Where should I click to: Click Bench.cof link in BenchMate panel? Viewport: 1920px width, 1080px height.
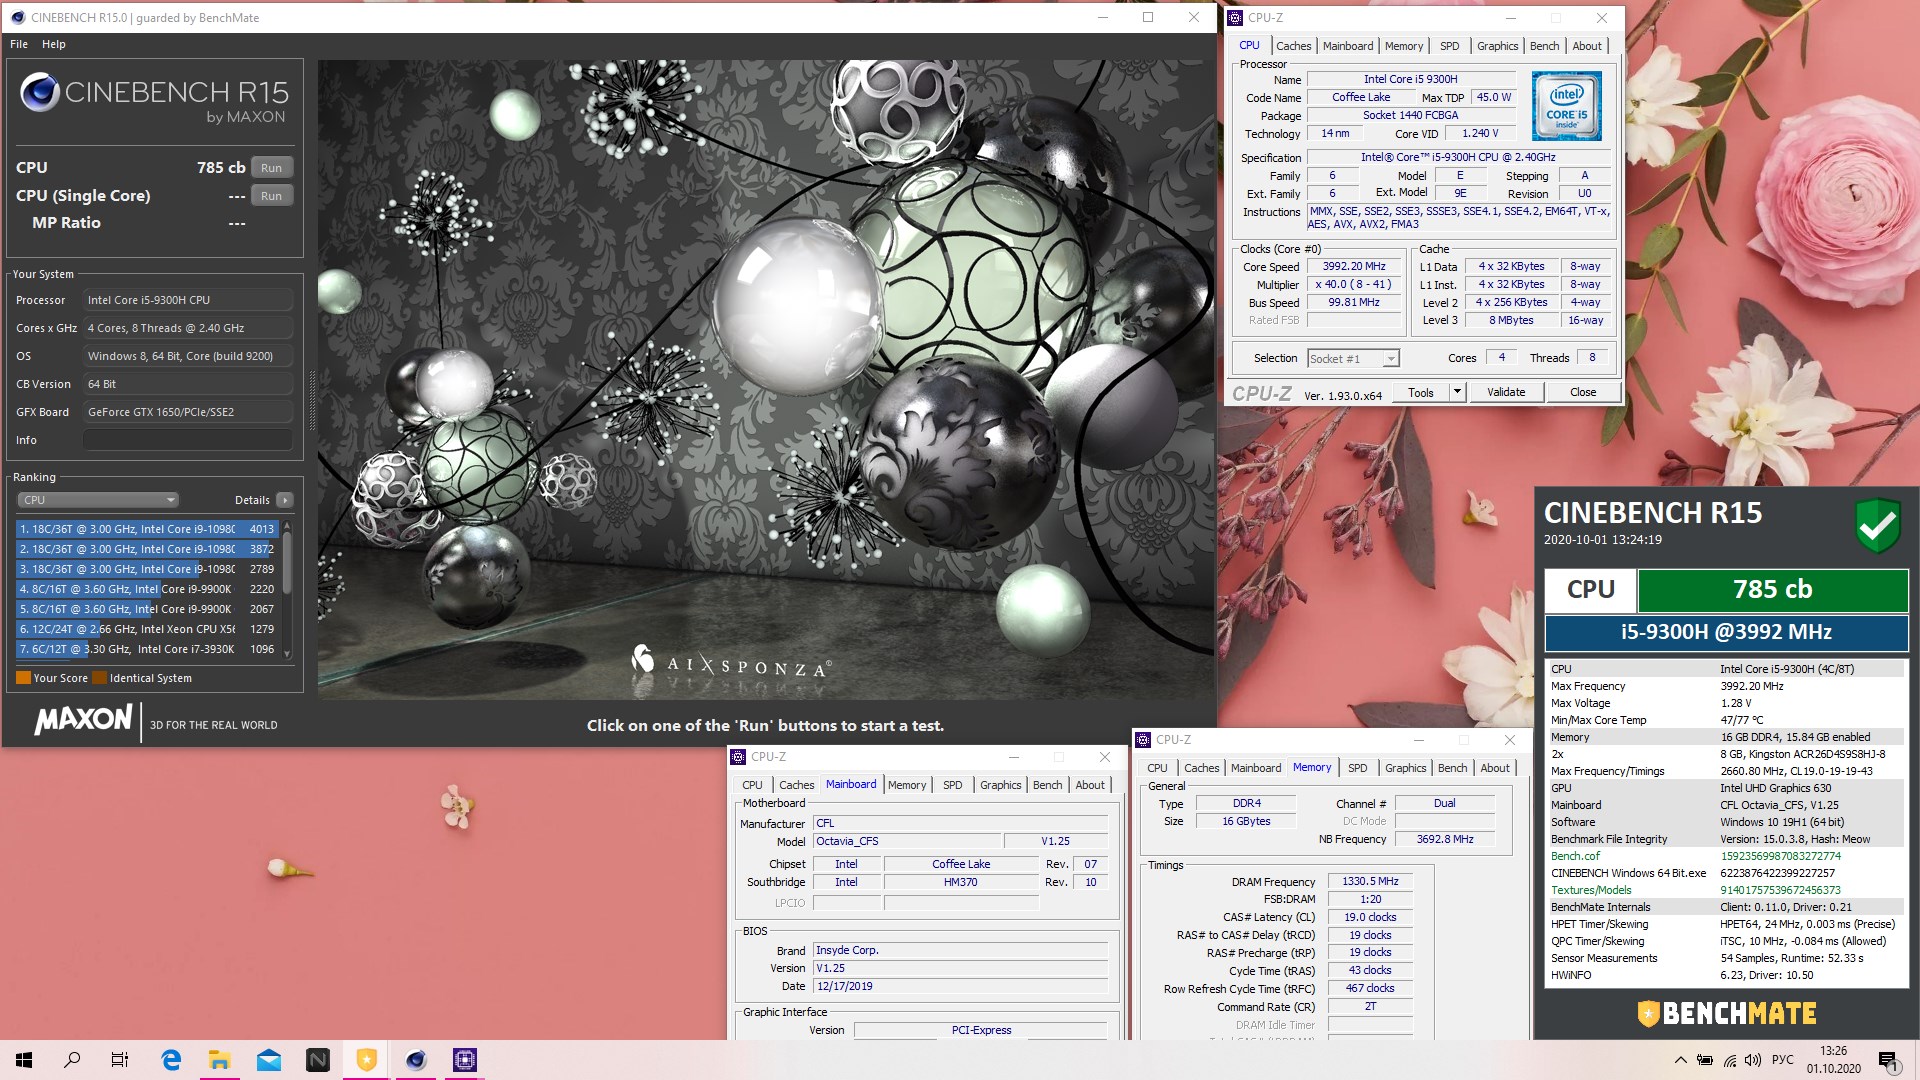pos(1575,856)
